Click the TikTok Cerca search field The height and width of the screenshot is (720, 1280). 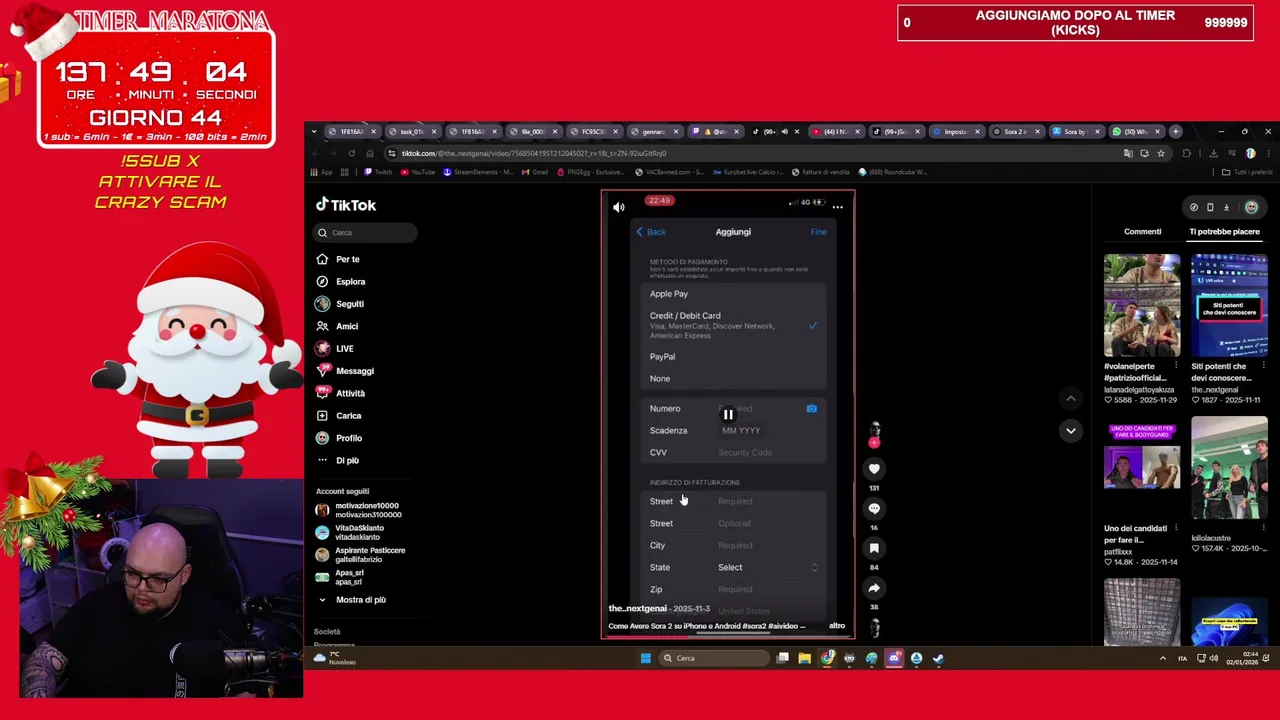(366, 233)
